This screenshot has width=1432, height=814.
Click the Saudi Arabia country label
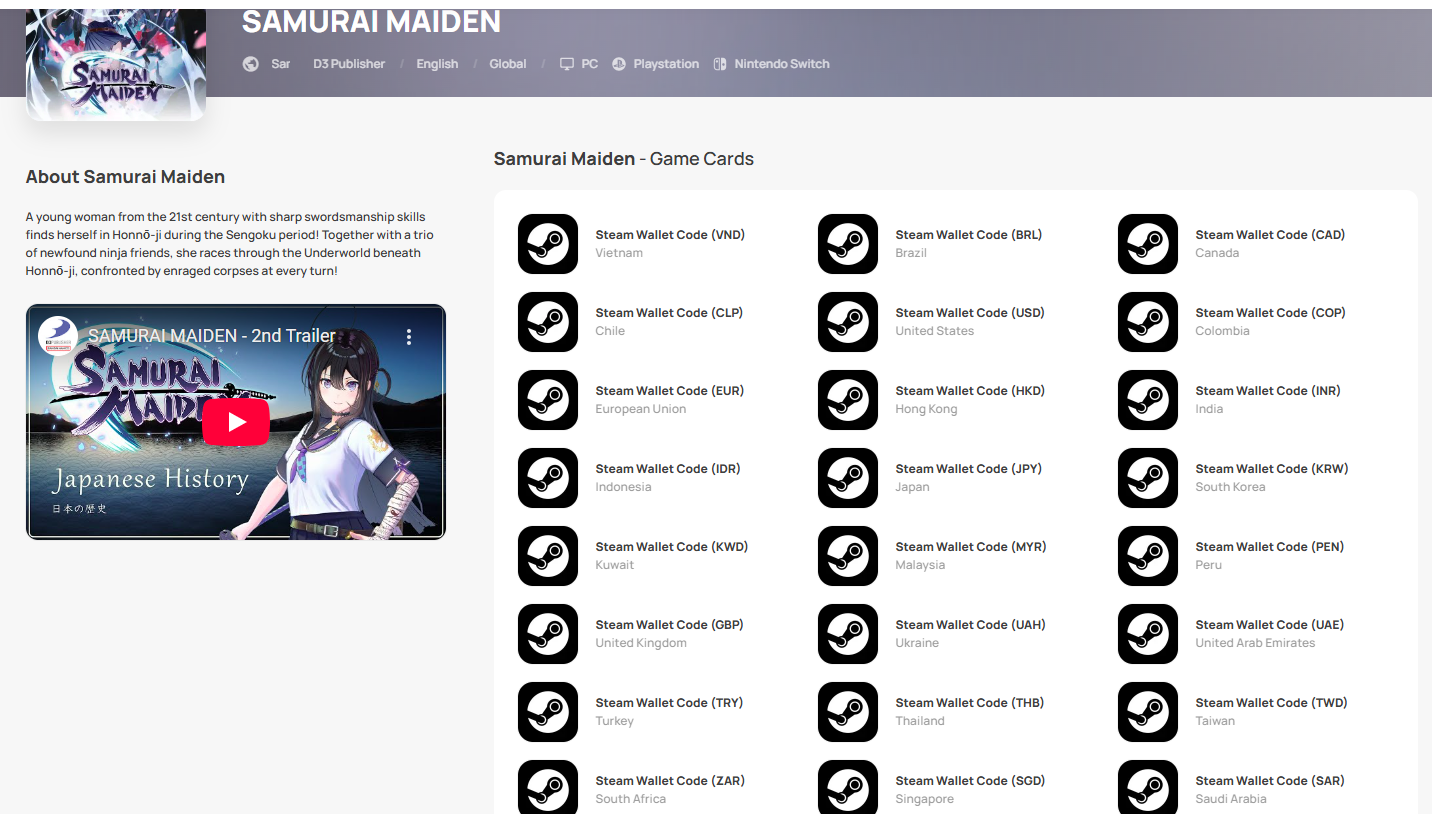point(1231,799)
